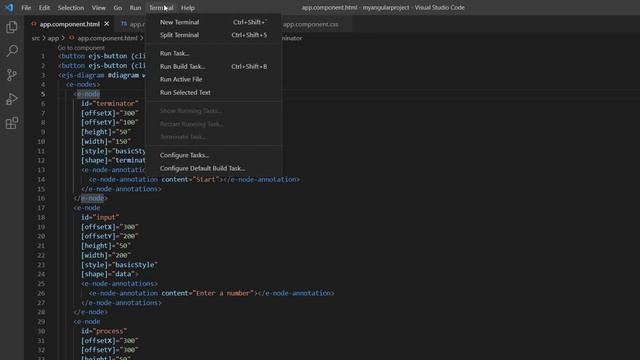The height and width of the screenshot is (360, 640).
Task: Open the Explorer view in activity bar
Action: coord(12,27)
